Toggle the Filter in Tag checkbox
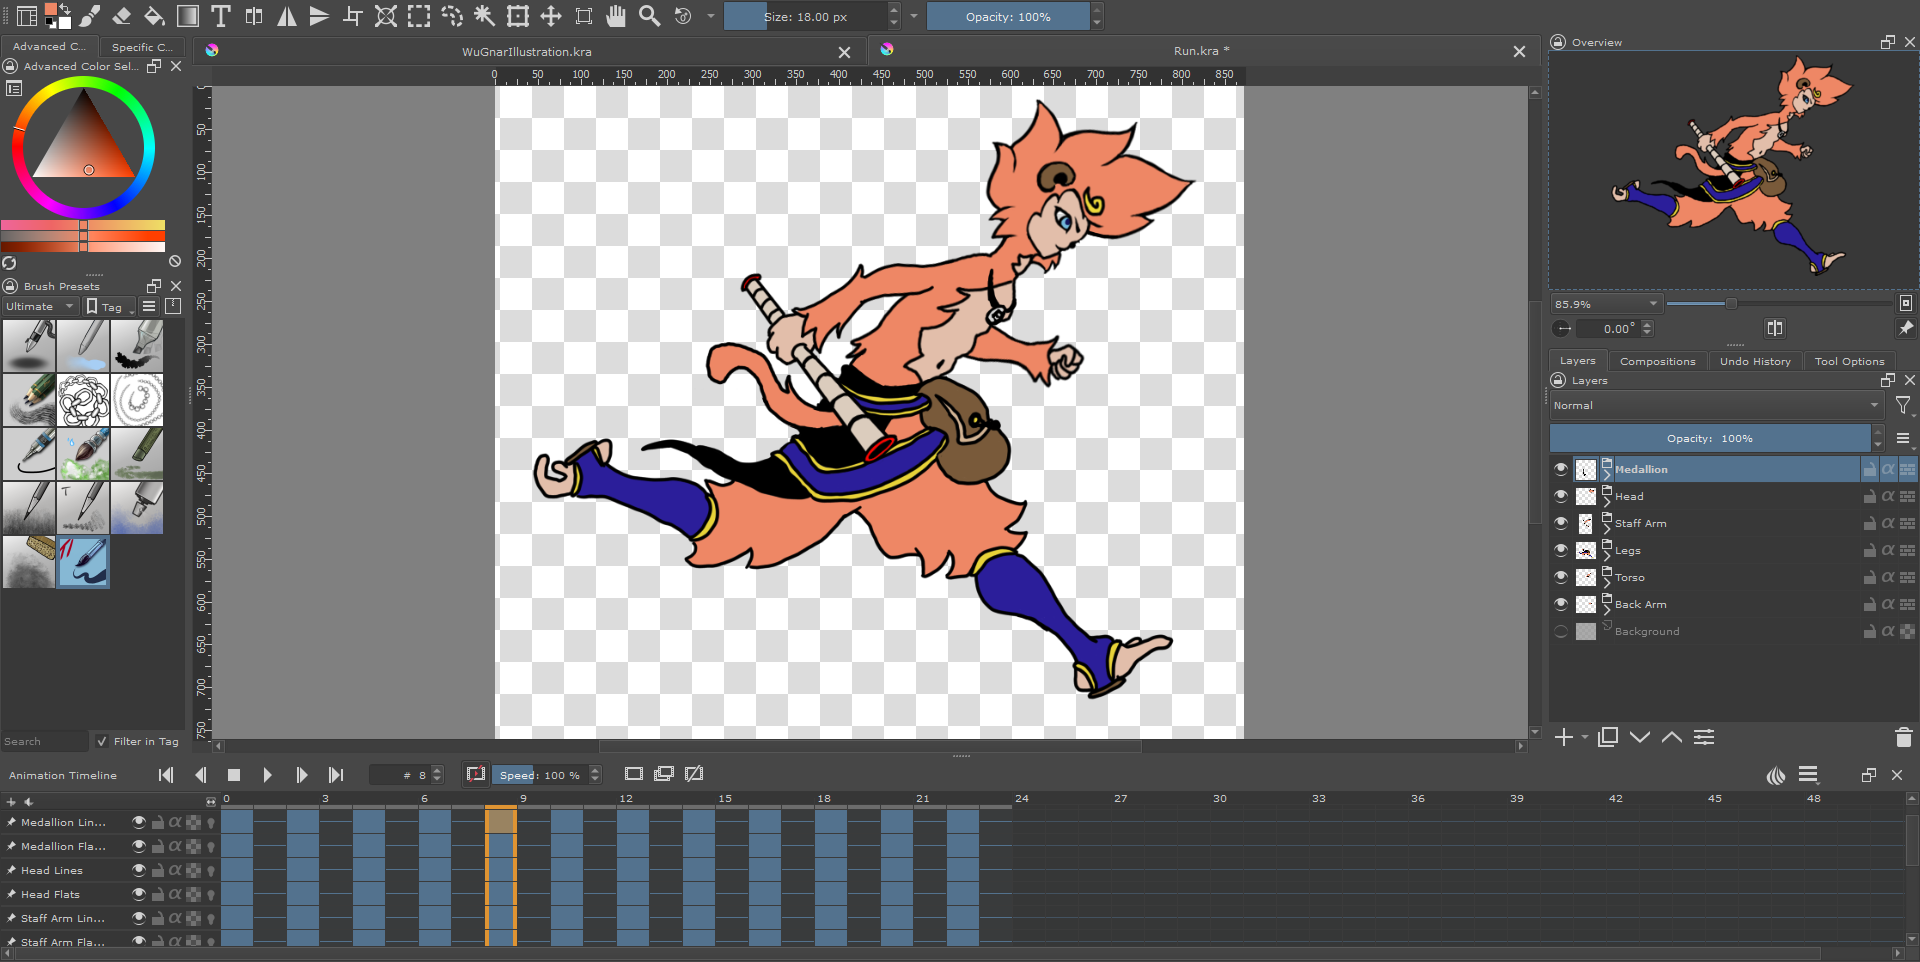 tap(102, 741)
